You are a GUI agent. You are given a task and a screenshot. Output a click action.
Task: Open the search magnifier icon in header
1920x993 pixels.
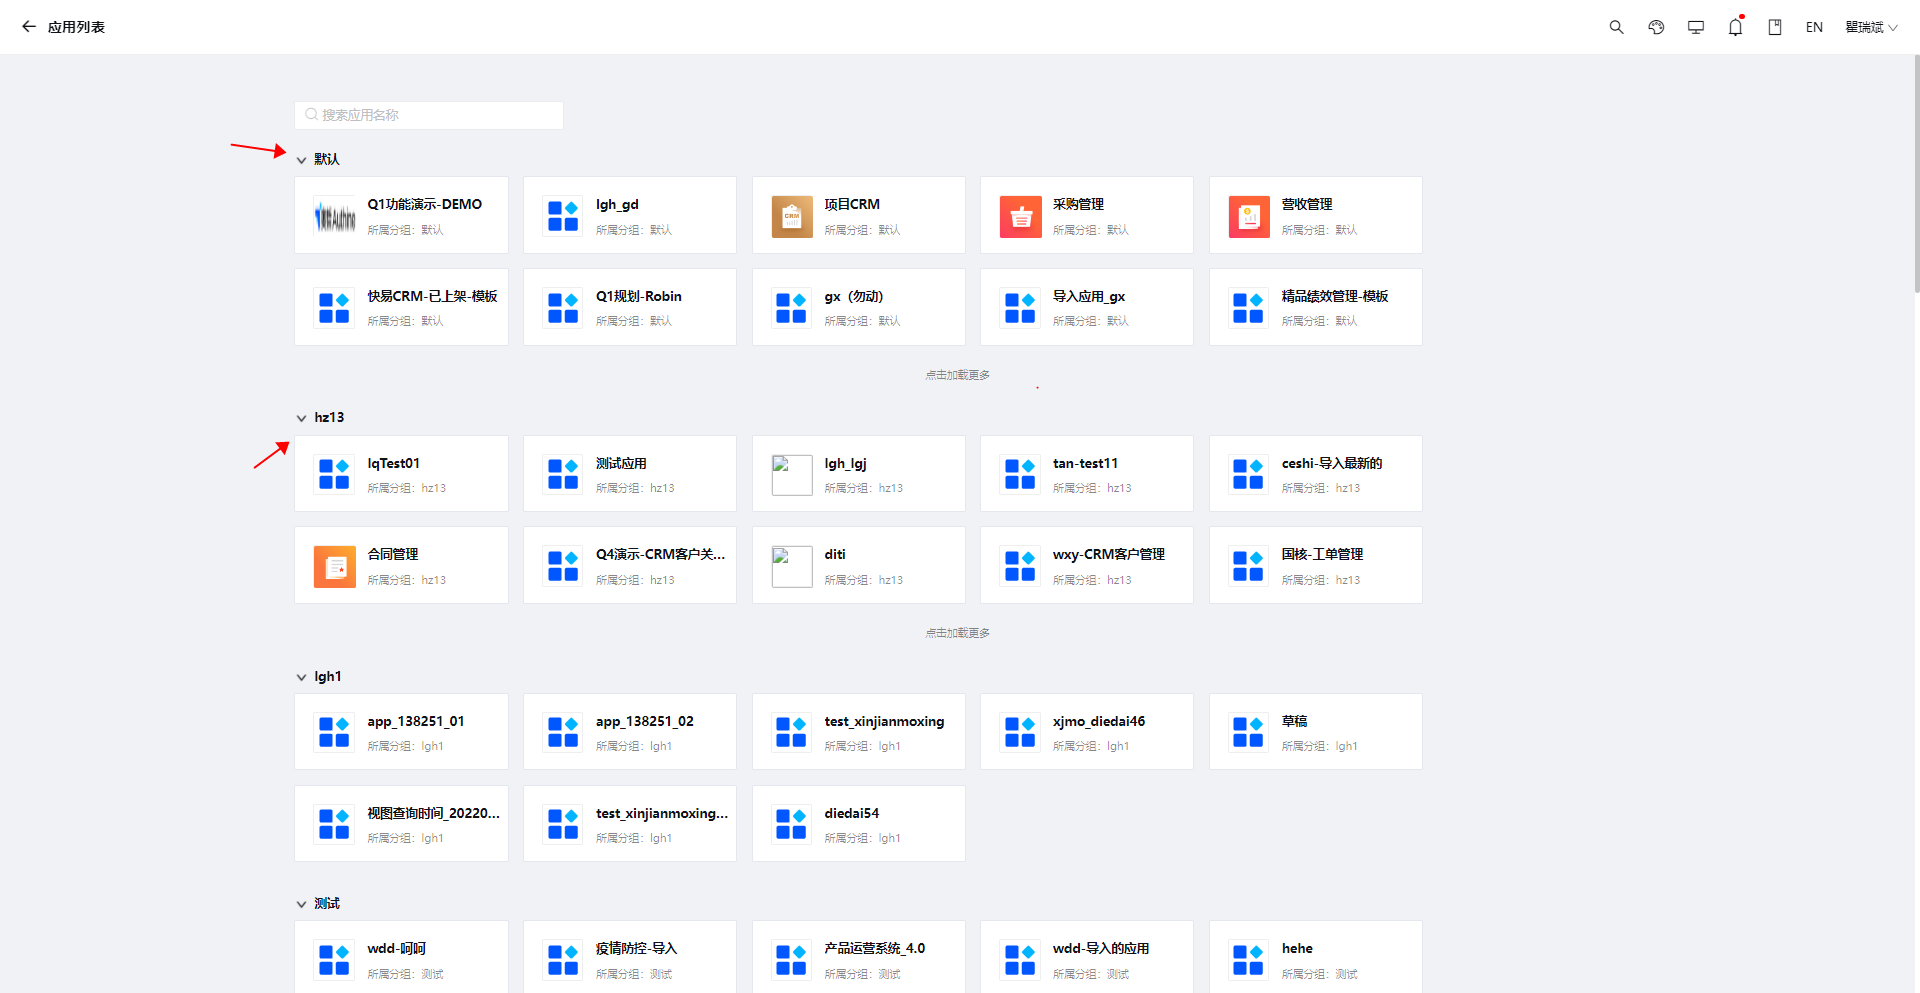[1616, 27]
